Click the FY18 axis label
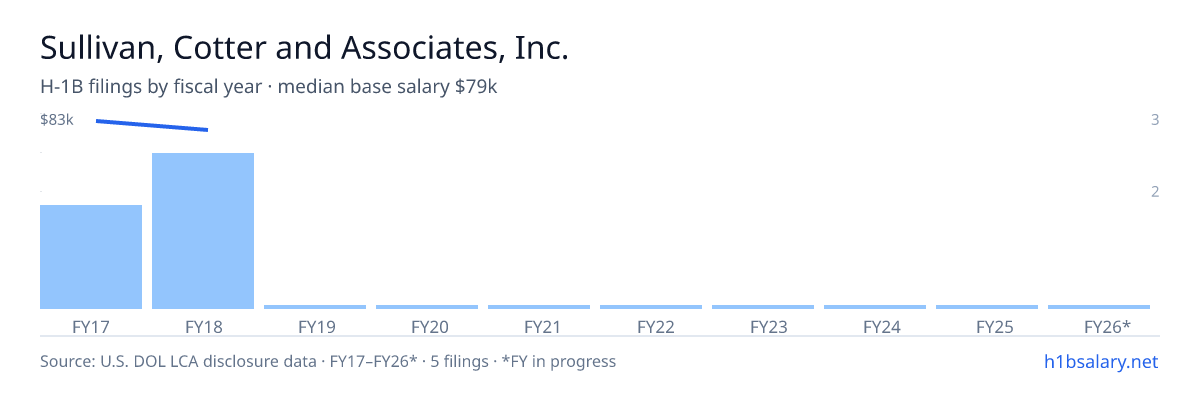 tap(203, 327)
